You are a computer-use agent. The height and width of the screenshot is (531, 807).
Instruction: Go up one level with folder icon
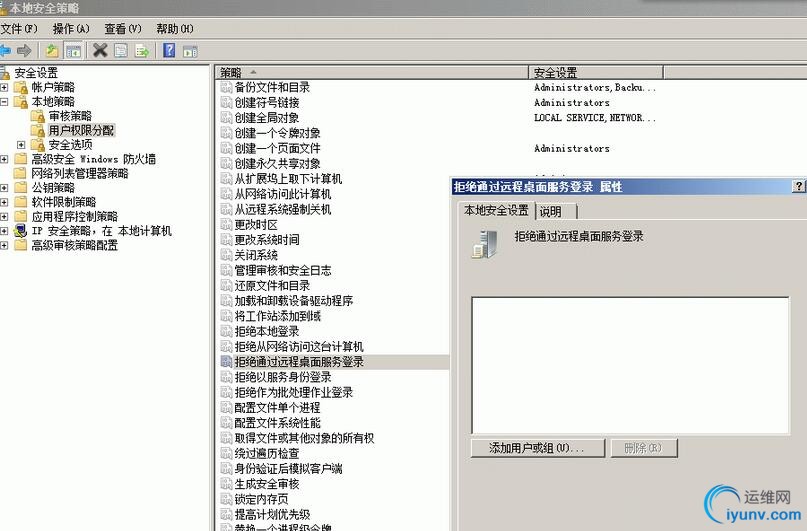[52, 50]
